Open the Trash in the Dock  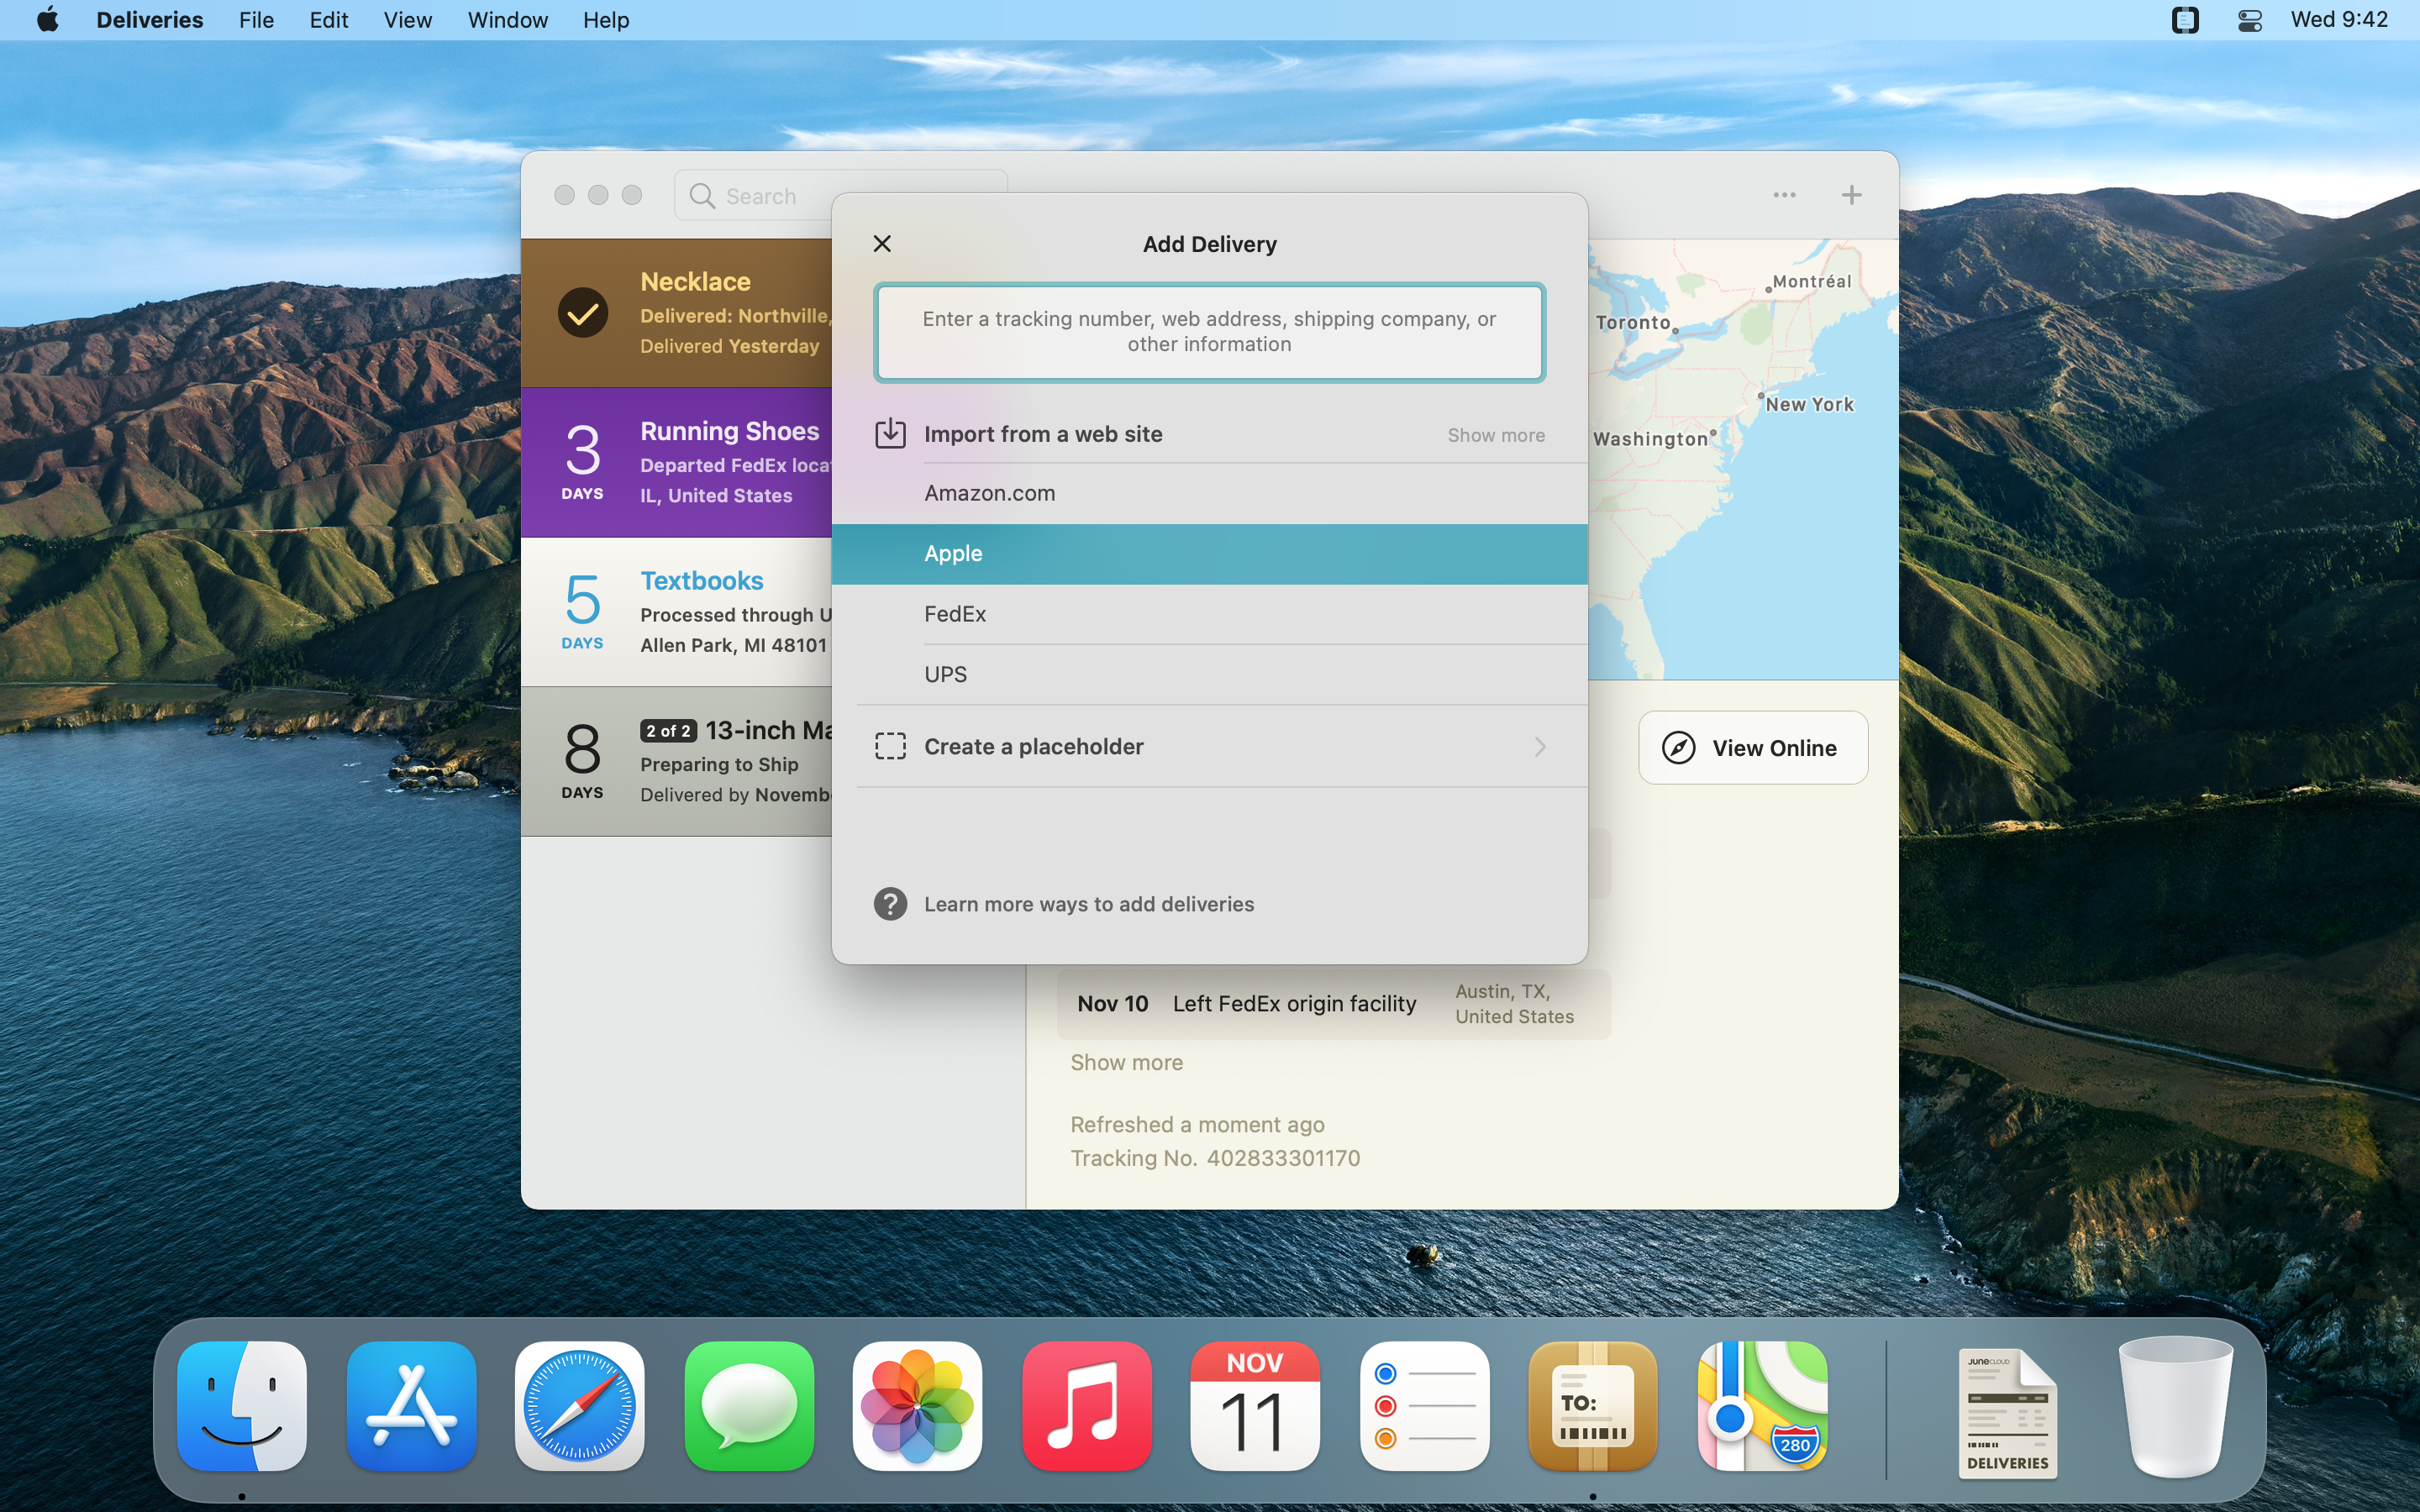click(x=2176, y=1407)
